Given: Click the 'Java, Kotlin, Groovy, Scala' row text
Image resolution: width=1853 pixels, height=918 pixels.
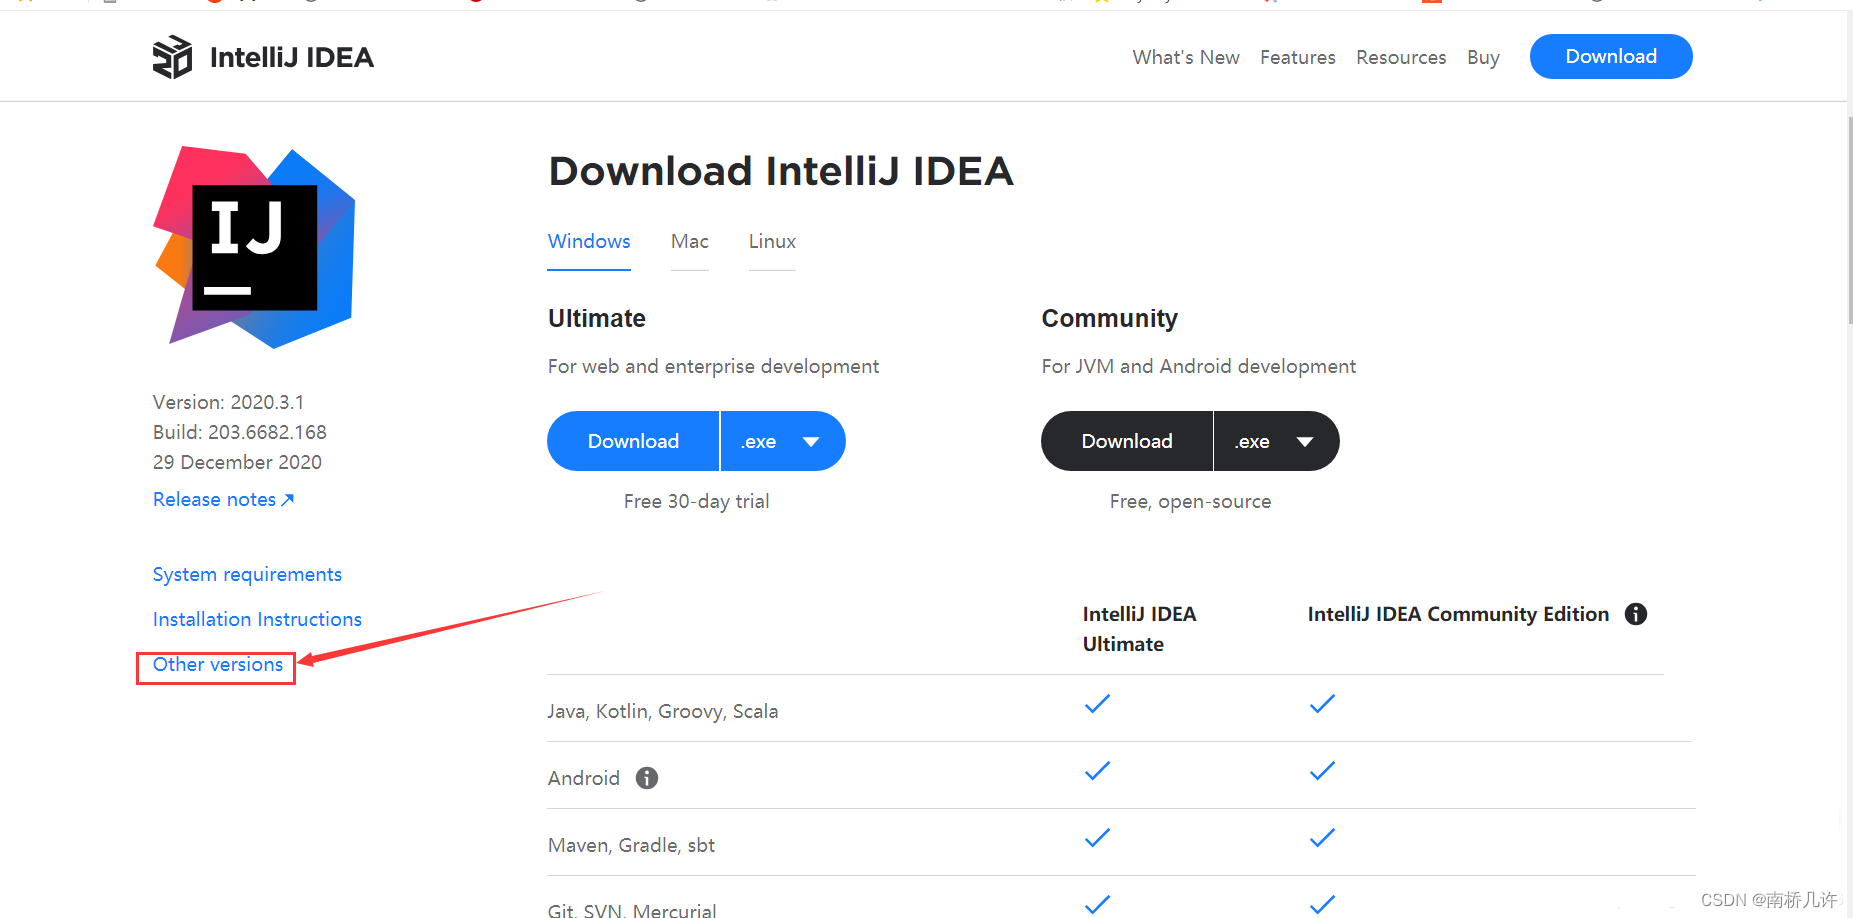Looking at the screenshot, I should 663,711.
